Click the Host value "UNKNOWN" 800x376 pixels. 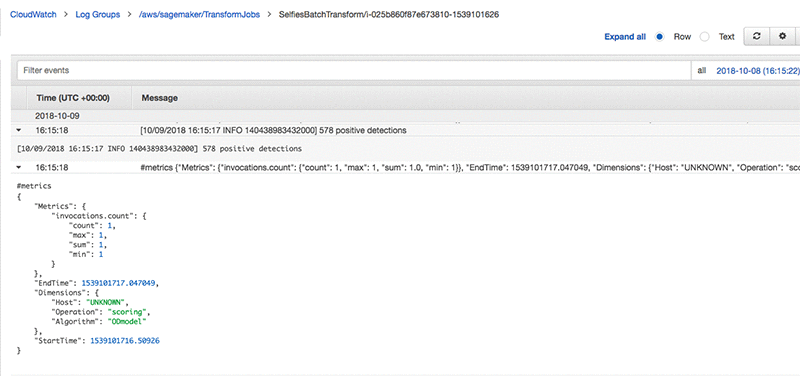[x=106, y=302]
